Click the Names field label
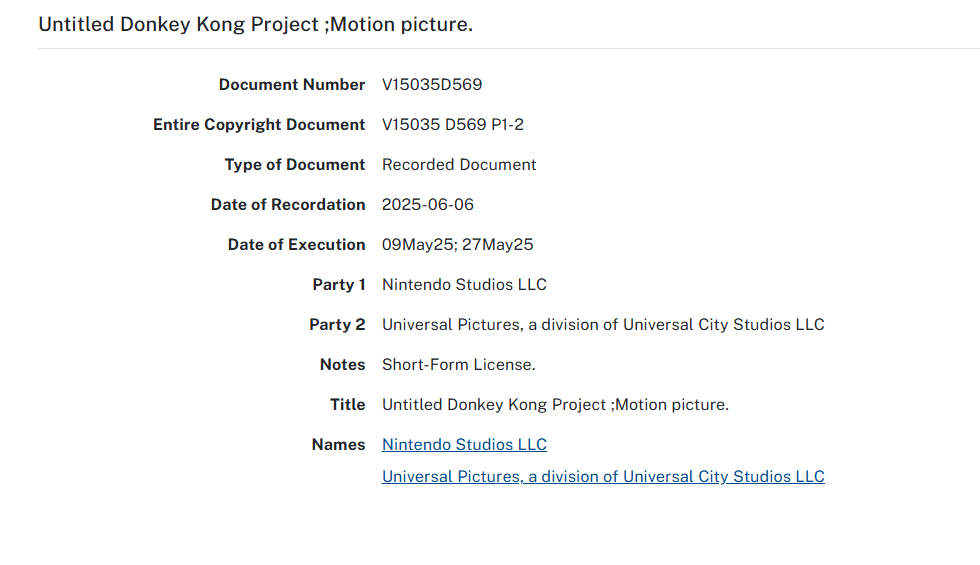This screenshot has height=565, width=980. point(338,445)
